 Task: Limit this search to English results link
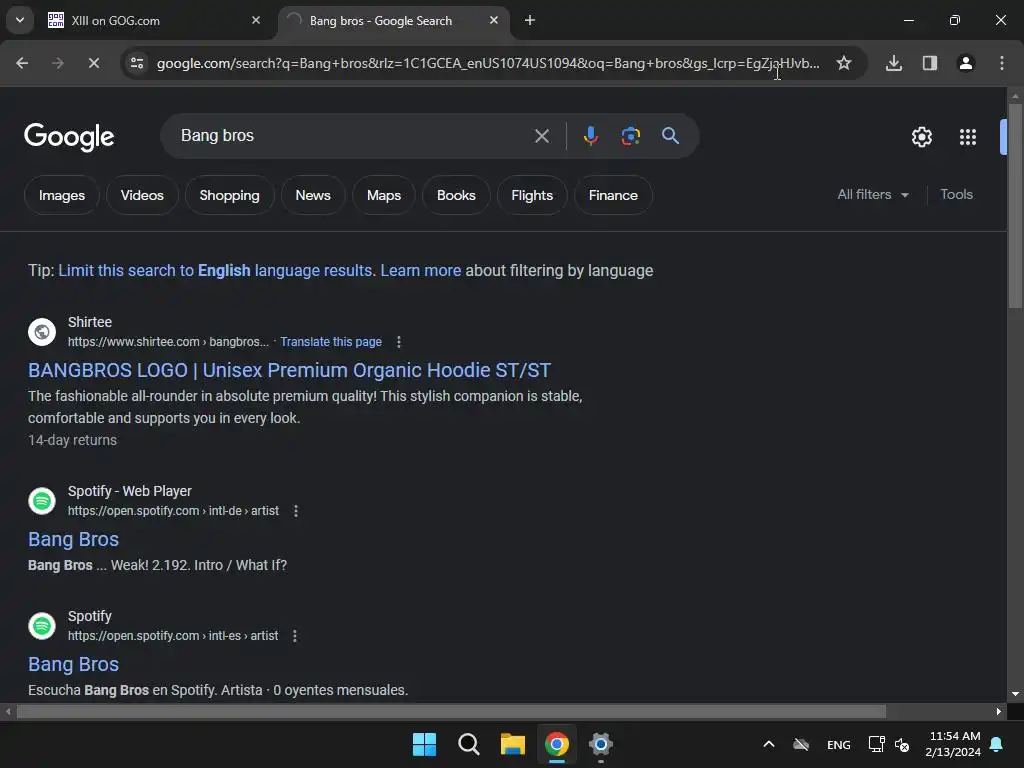216,270
